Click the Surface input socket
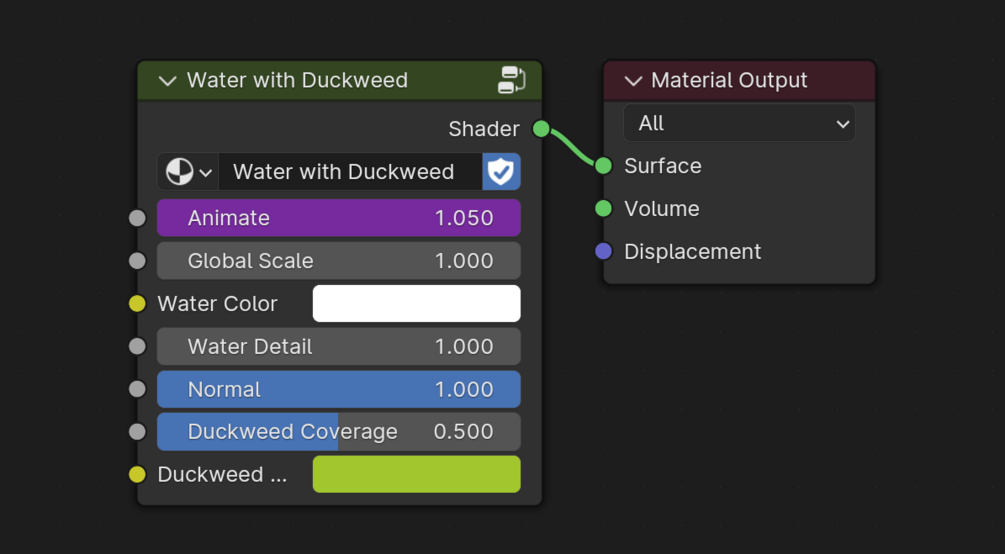Viewport: 1005px width, 554px height. click(x=603, y=166)
